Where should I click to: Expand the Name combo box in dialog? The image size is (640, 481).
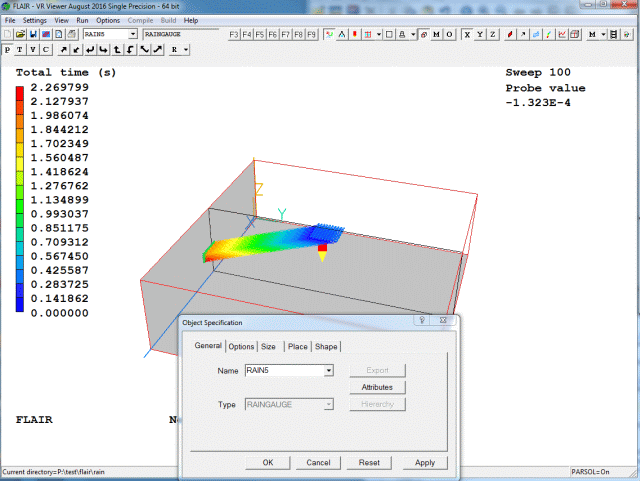328,371
